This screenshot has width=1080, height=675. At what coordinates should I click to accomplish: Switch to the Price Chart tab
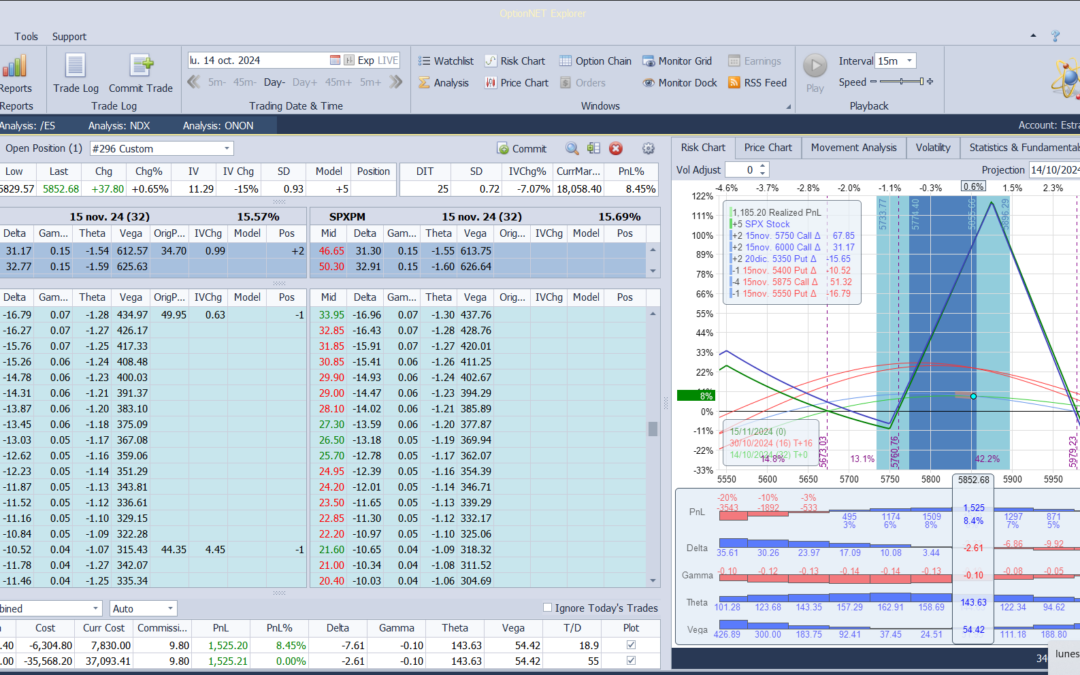pos(768,148)
